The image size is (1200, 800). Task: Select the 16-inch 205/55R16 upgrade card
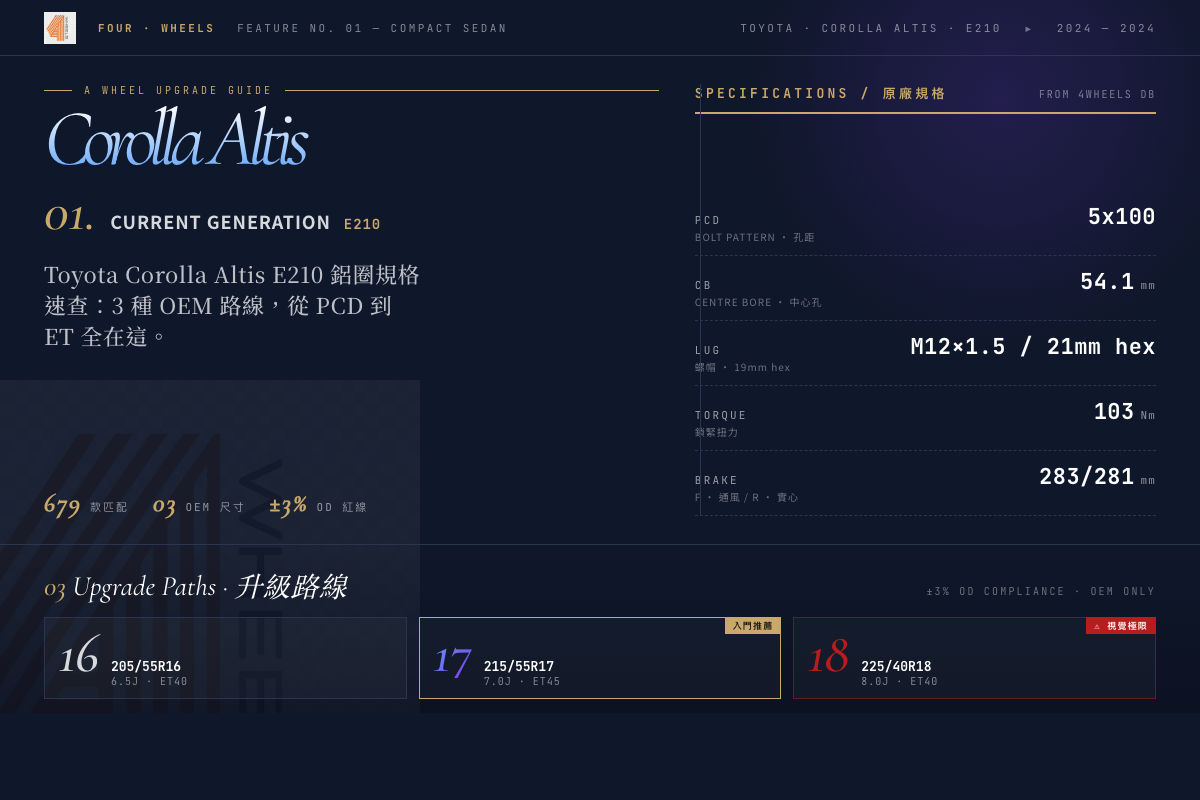(x=225, y=658)
